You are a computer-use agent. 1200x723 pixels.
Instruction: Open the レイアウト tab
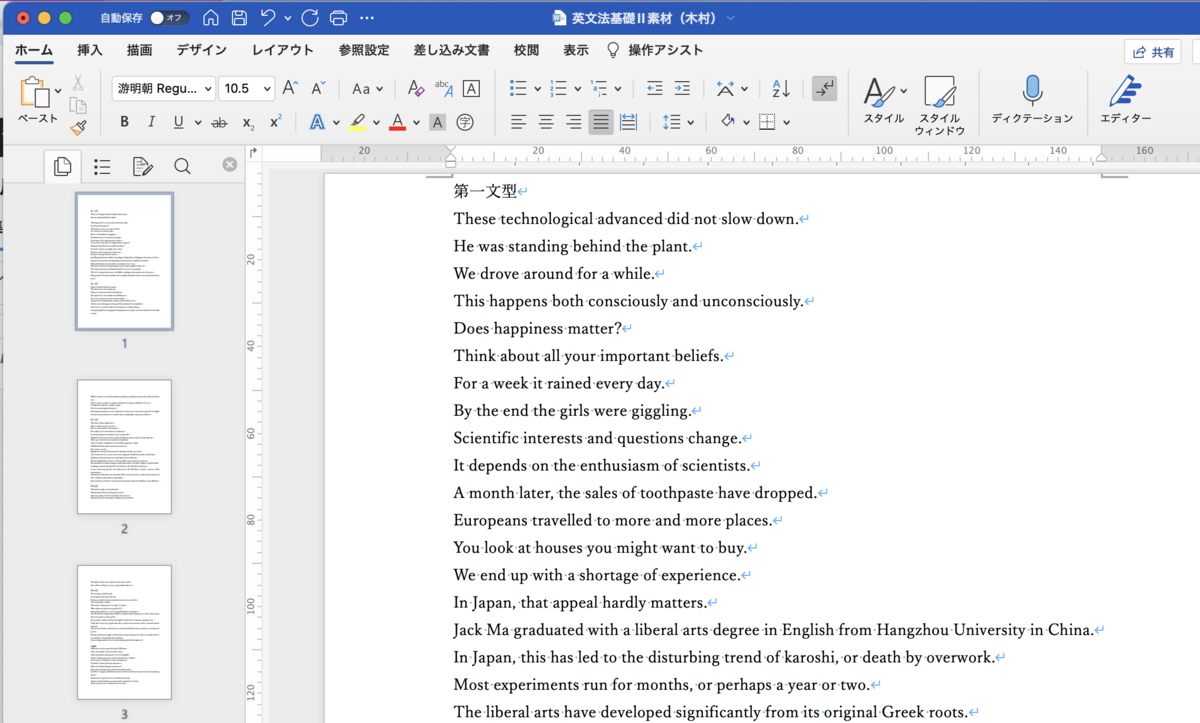282,50
